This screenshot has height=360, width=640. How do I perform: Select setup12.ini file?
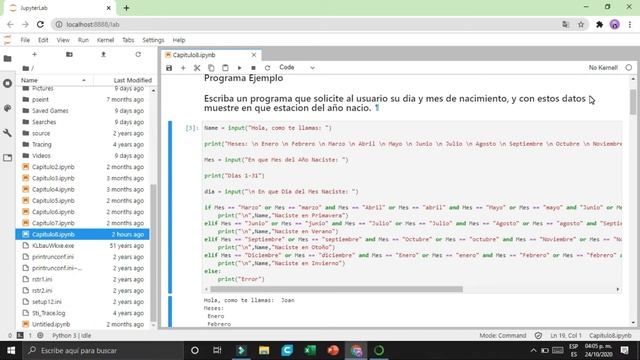83,302
